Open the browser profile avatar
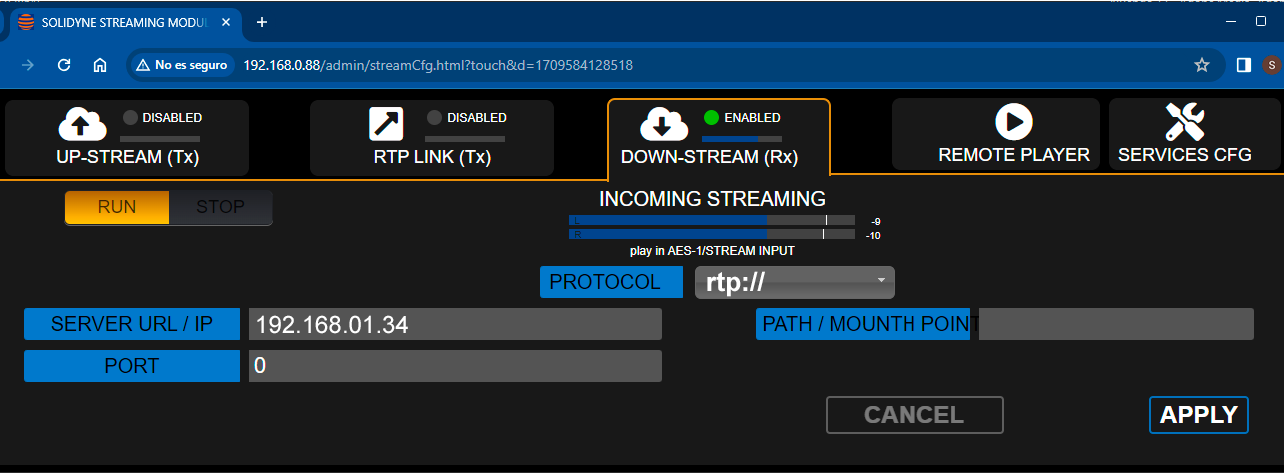The image size is (1284, 473). pyautogui.click(x=1271, y=65)
